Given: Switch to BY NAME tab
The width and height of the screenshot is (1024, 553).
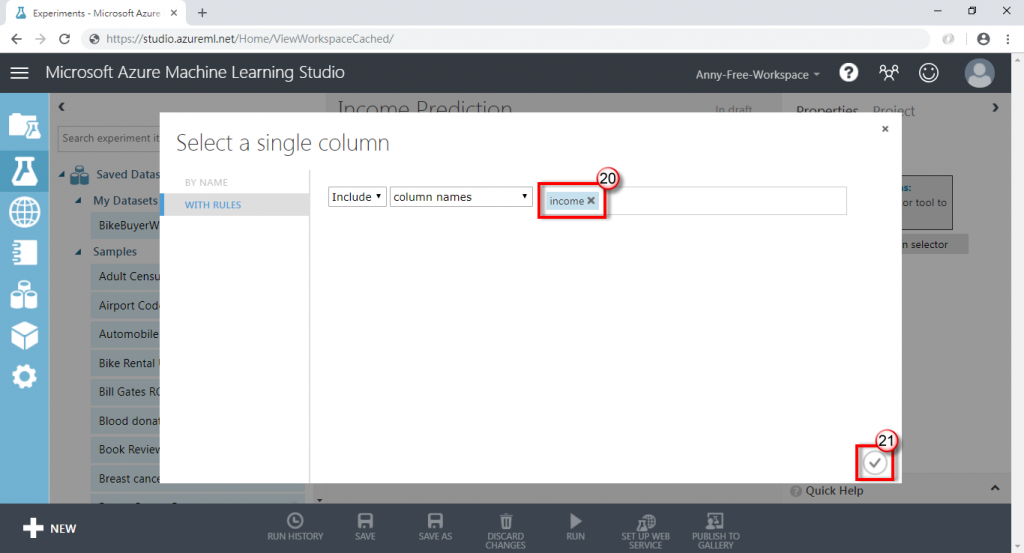Looking at the screenshot, I should [x=206, y=182].
